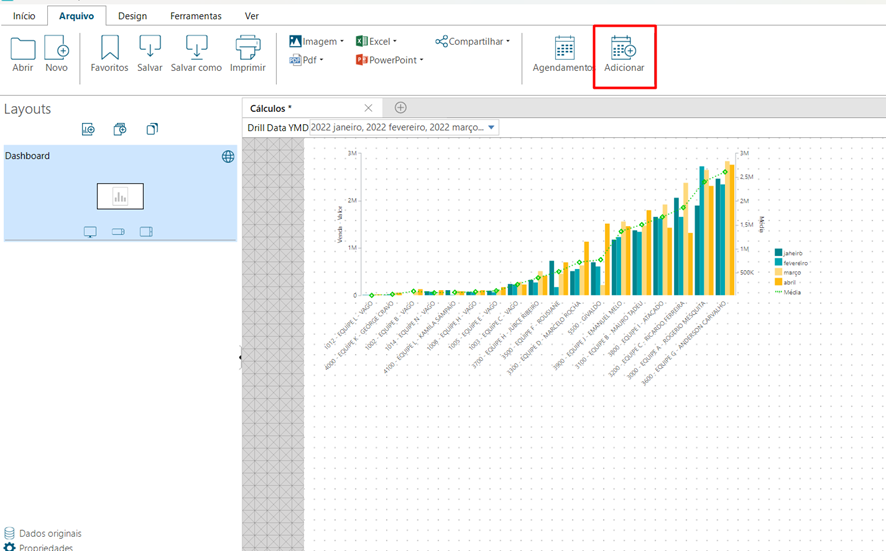886x551 pixels.
Task: Expand Drill Data YMD filter dropdown
Action: 492,127
